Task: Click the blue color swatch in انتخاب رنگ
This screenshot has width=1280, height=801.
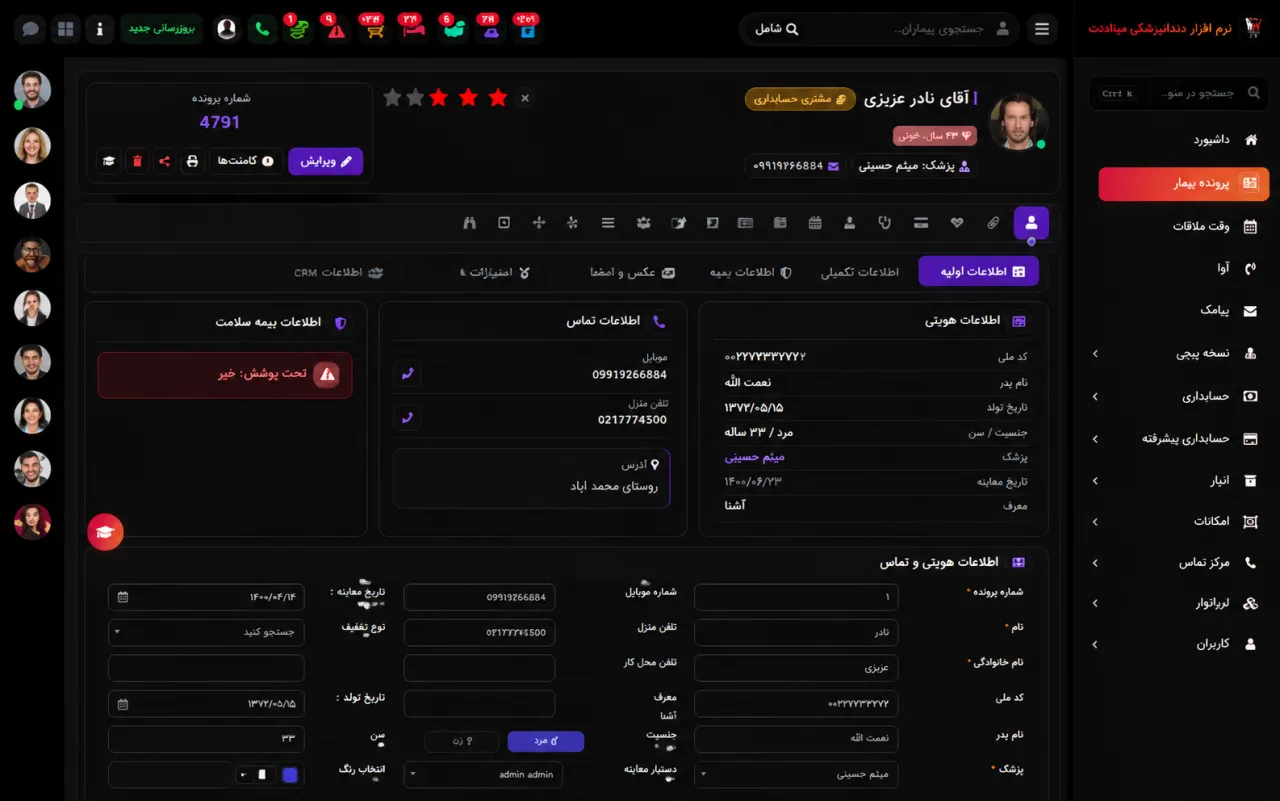Action: 290,774
